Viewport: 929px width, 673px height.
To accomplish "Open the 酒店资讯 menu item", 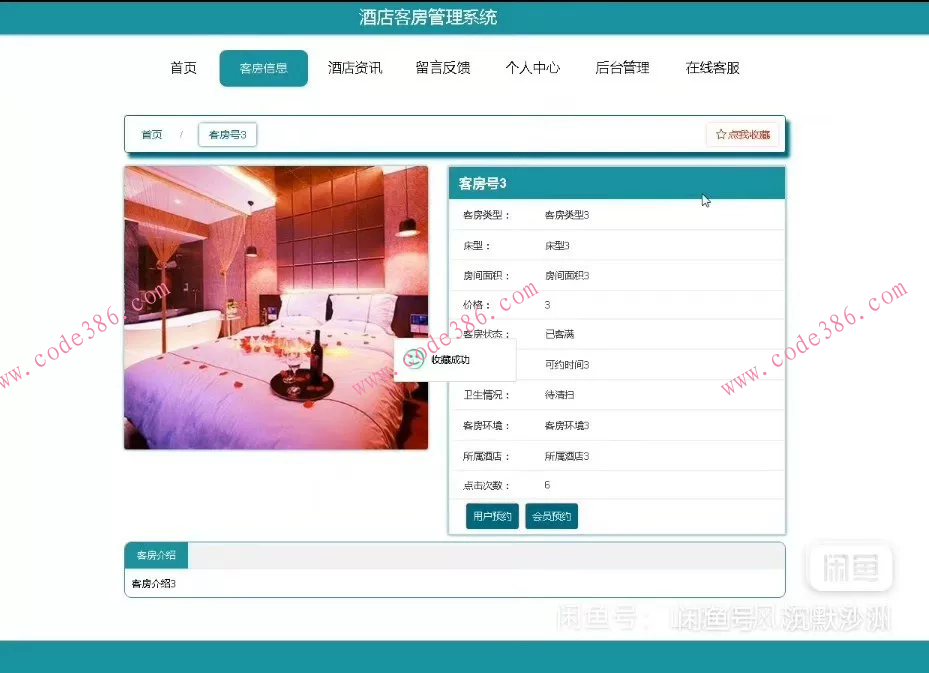I will (x=355, y=67).
